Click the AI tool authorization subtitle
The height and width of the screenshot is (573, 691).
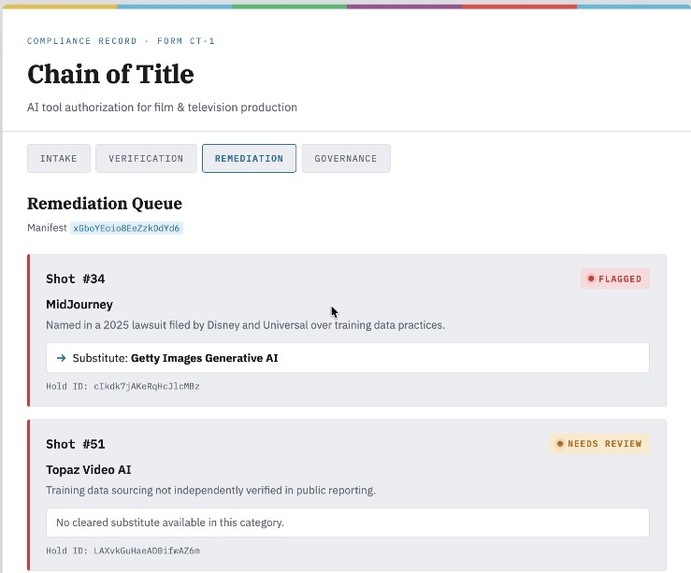click(x=162, y=107)
